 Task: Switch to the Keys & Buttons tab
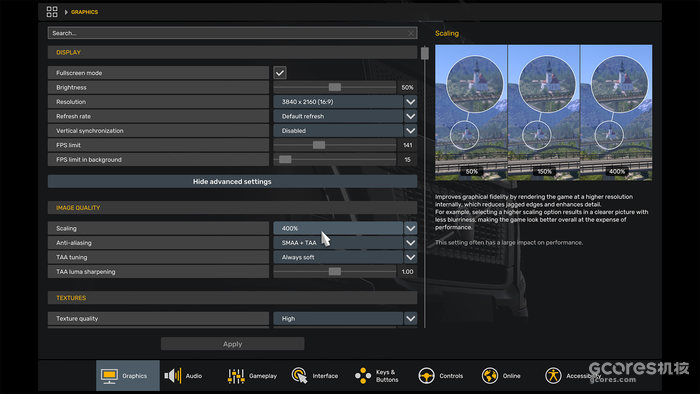(381, 376)
